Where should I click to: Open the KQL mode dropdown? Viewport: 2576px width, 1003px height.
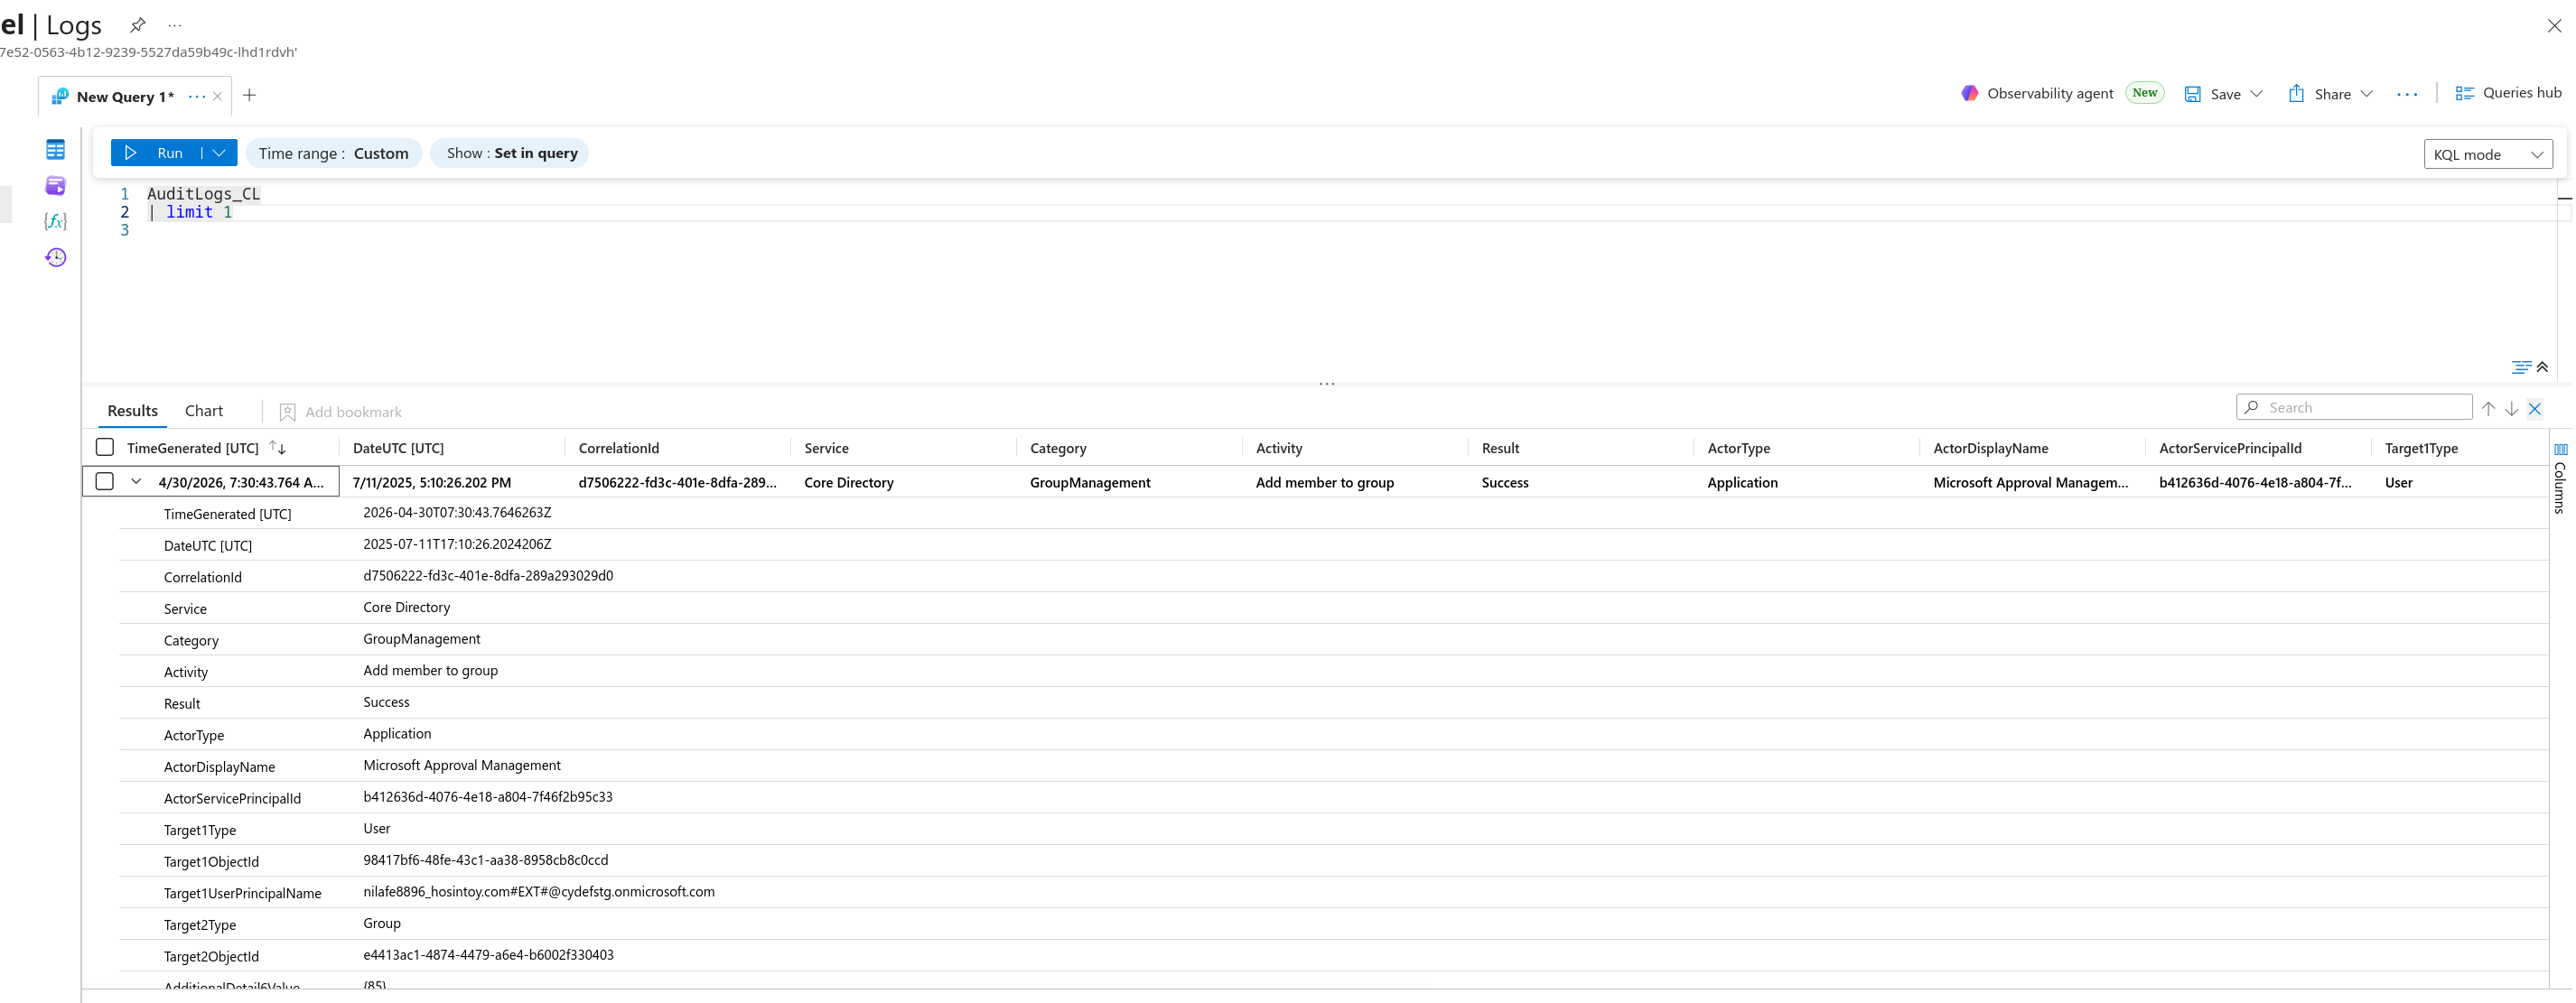click(2487, 154)
